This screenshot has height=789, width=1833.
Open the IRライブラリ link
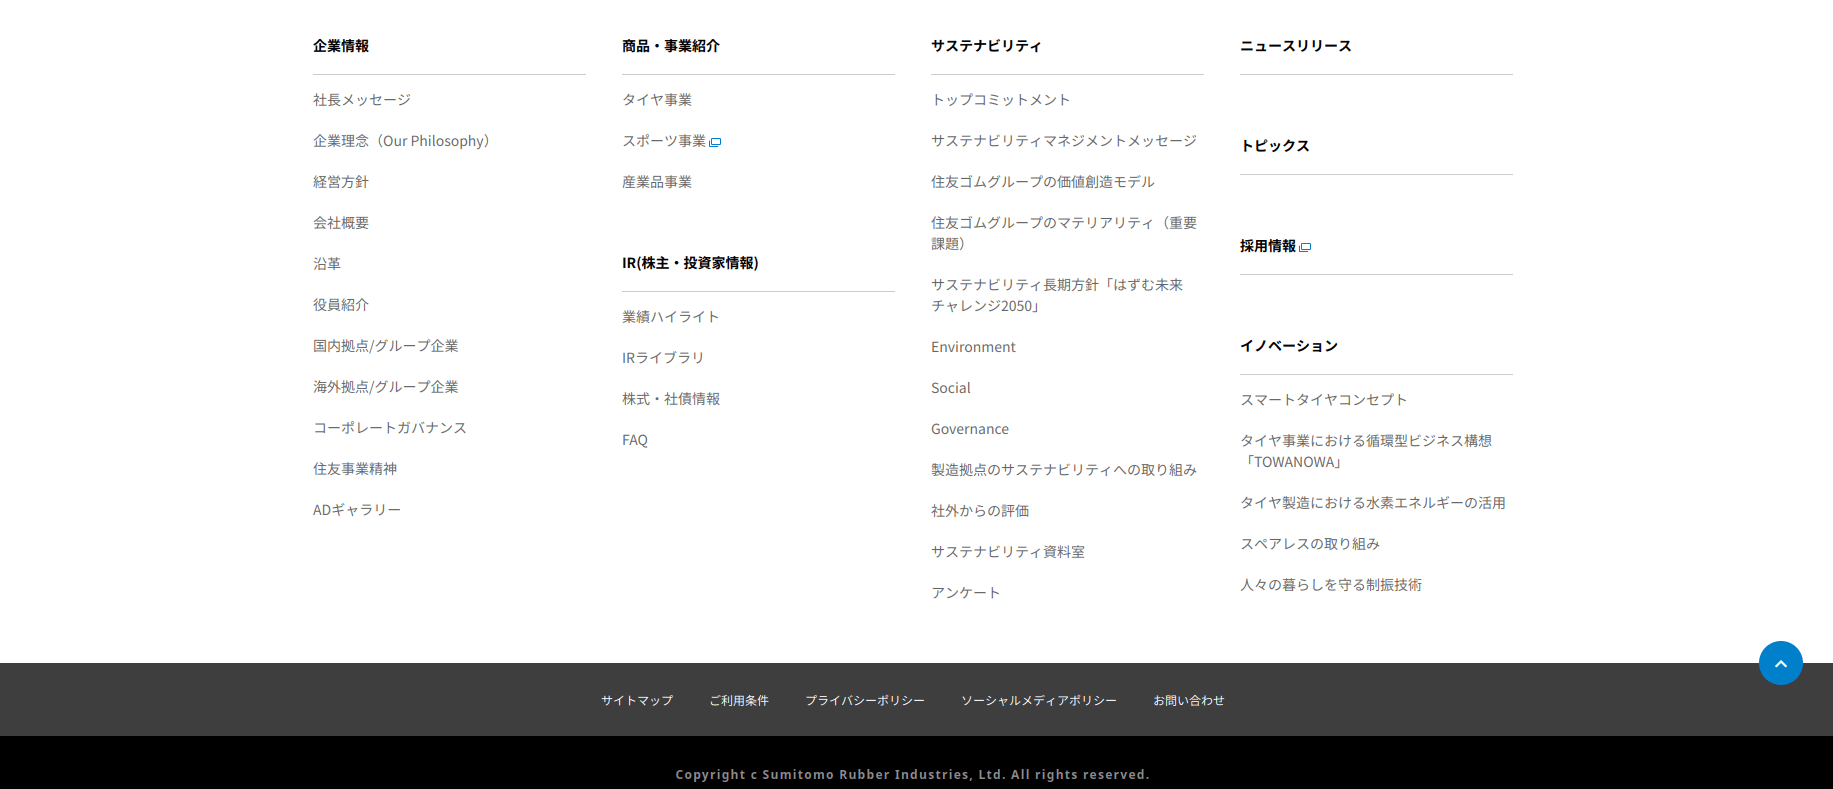[662, 358]
